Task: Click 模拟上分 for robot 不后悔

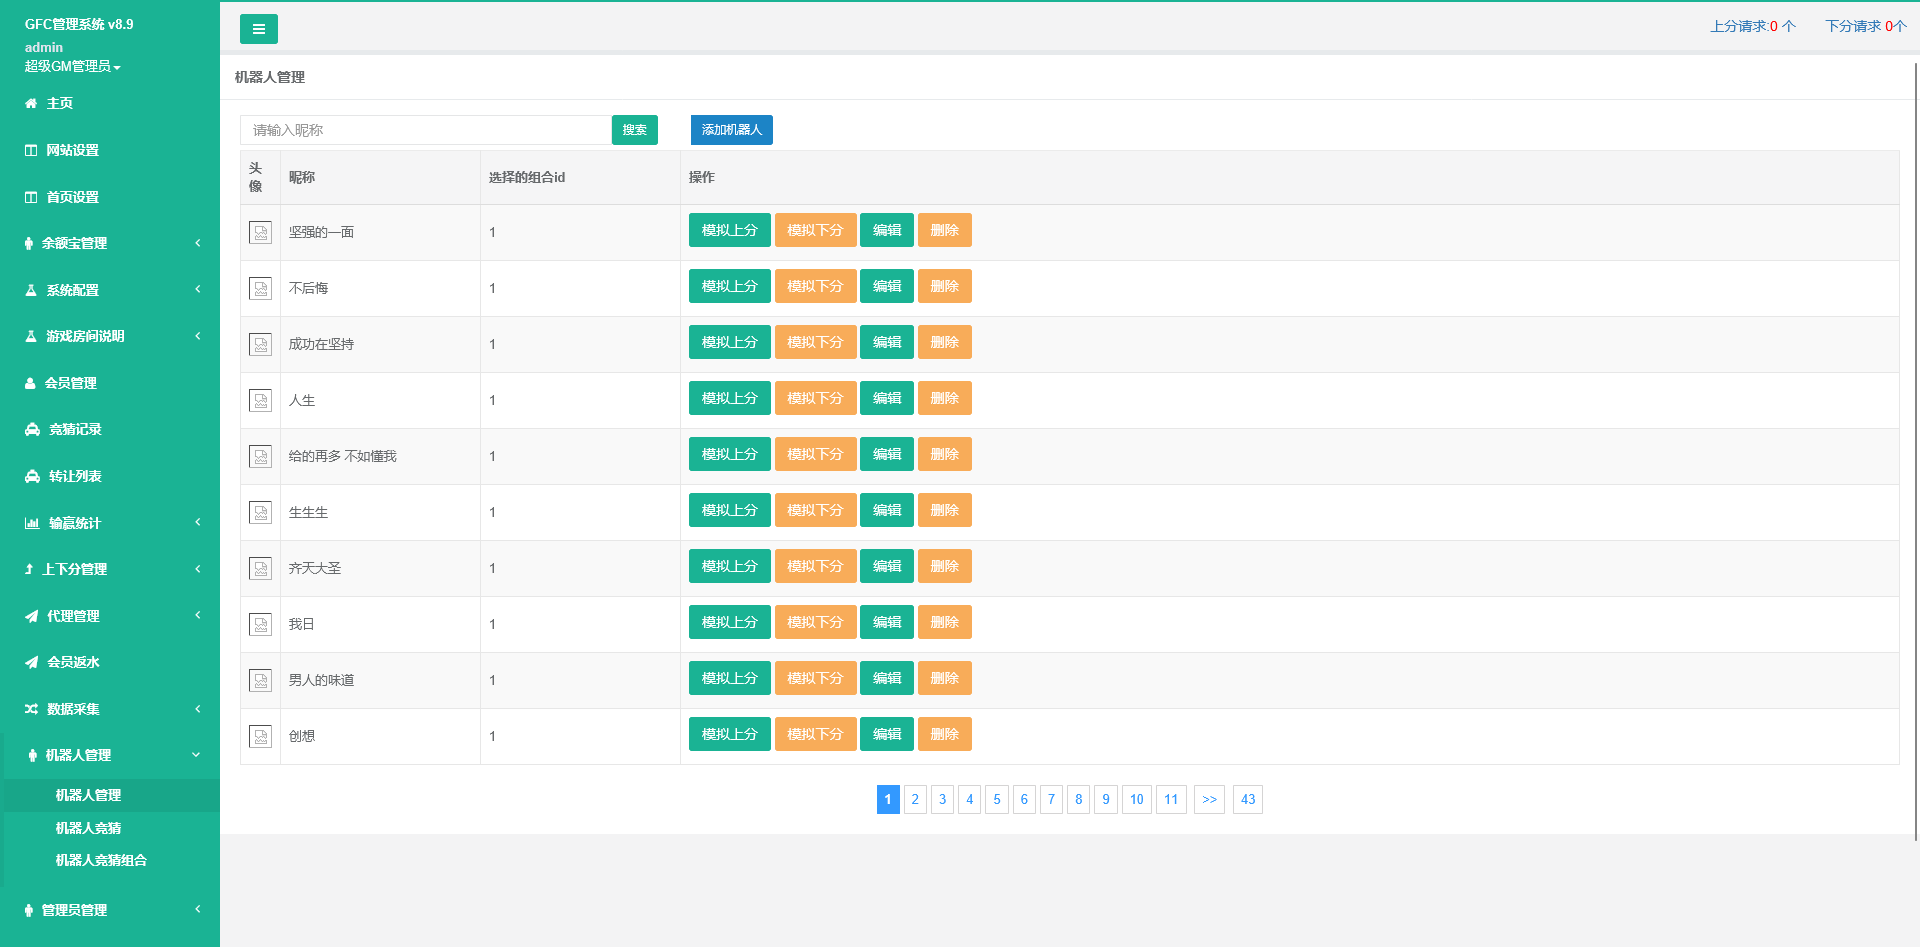Action: click(x=729, y=286)
